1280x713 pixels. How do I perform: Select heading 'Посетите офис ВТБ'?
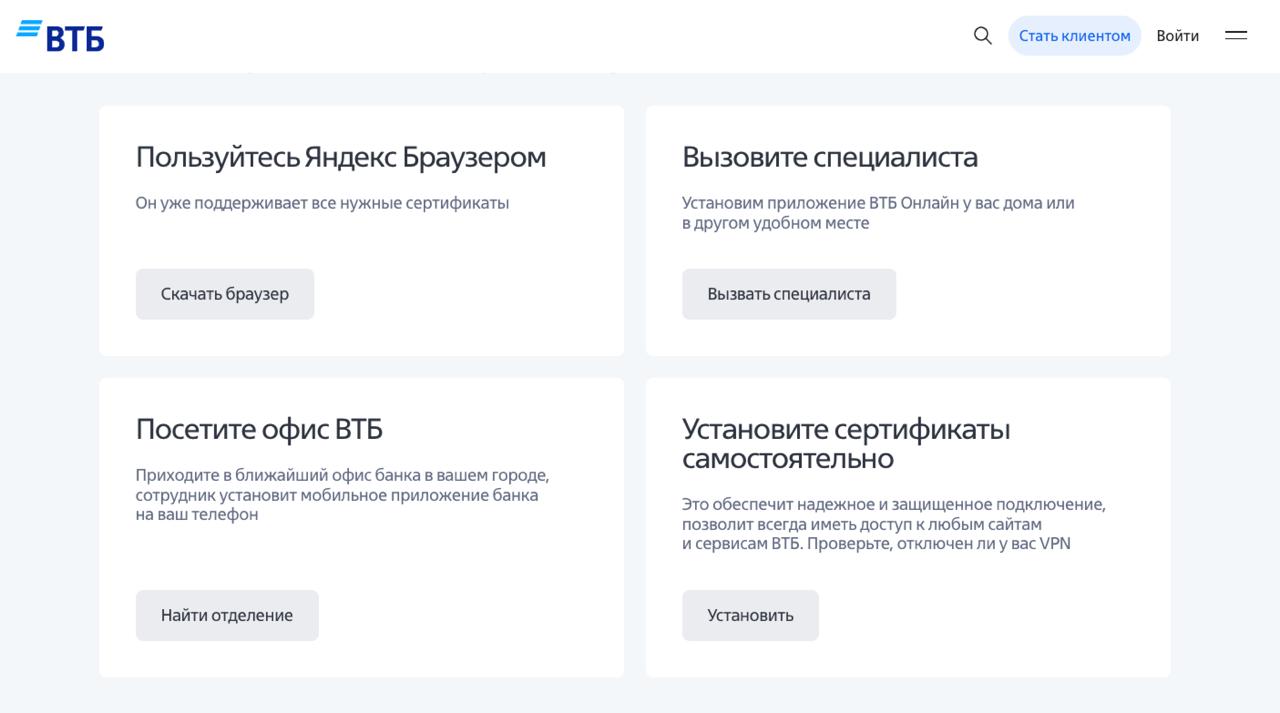[x=259, y=430]
